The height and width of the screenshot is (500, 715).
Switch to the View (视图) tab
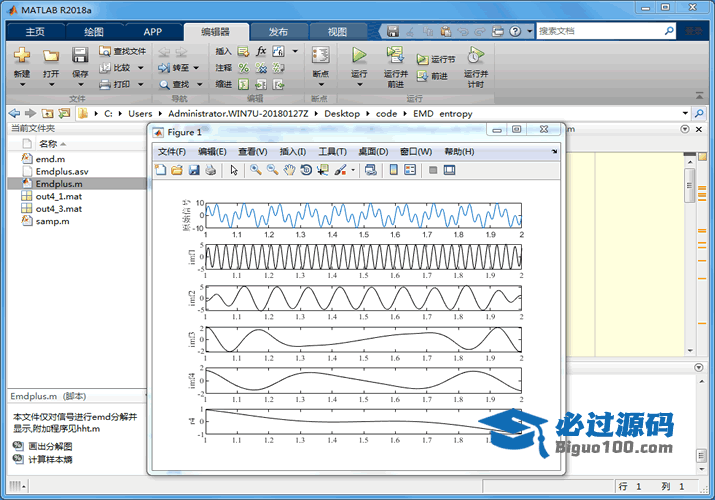click(337, 31)
